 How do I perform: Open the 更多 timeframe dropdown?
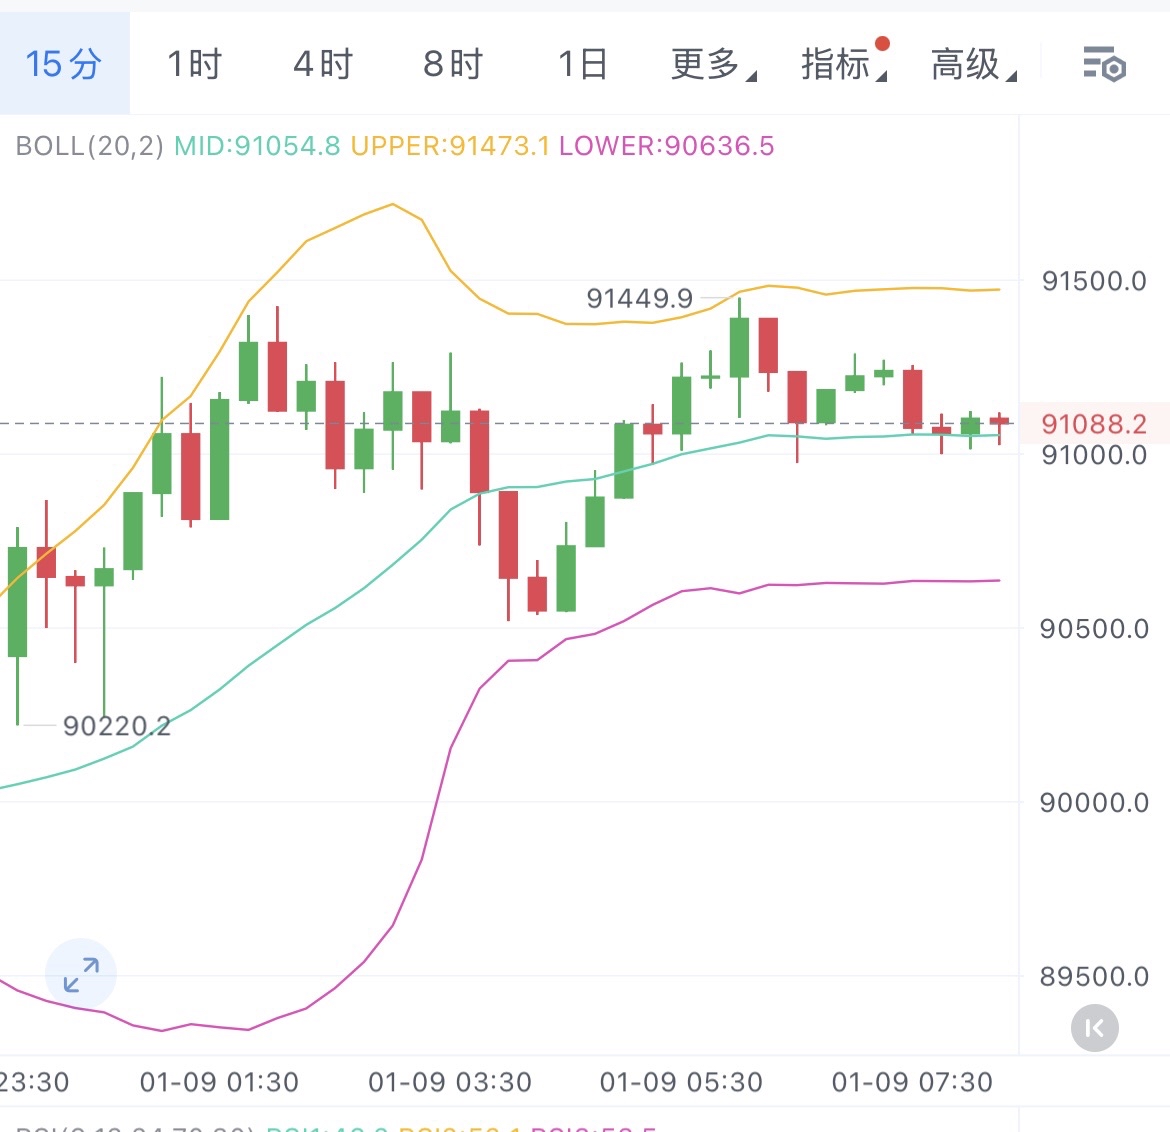(x=706, y=62)
